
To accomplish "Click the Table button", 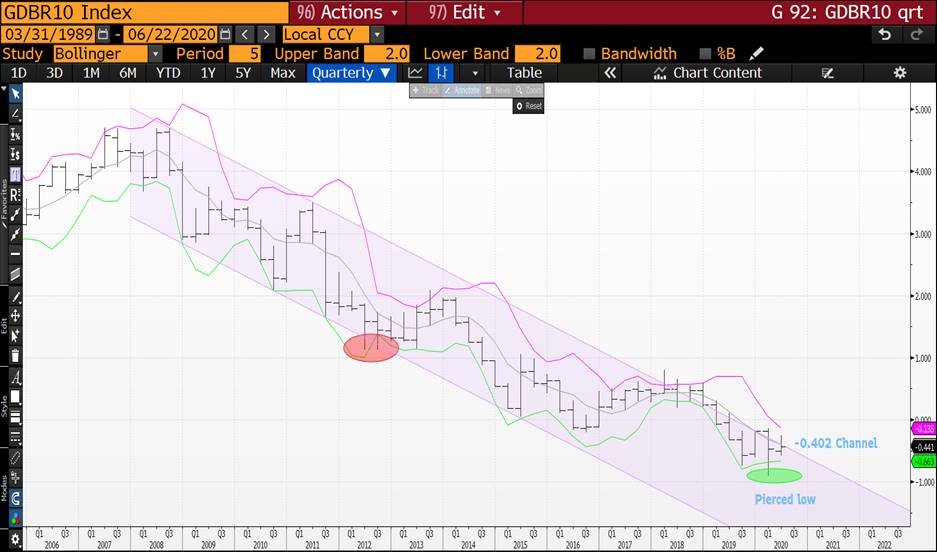I will tap(524, 73).
